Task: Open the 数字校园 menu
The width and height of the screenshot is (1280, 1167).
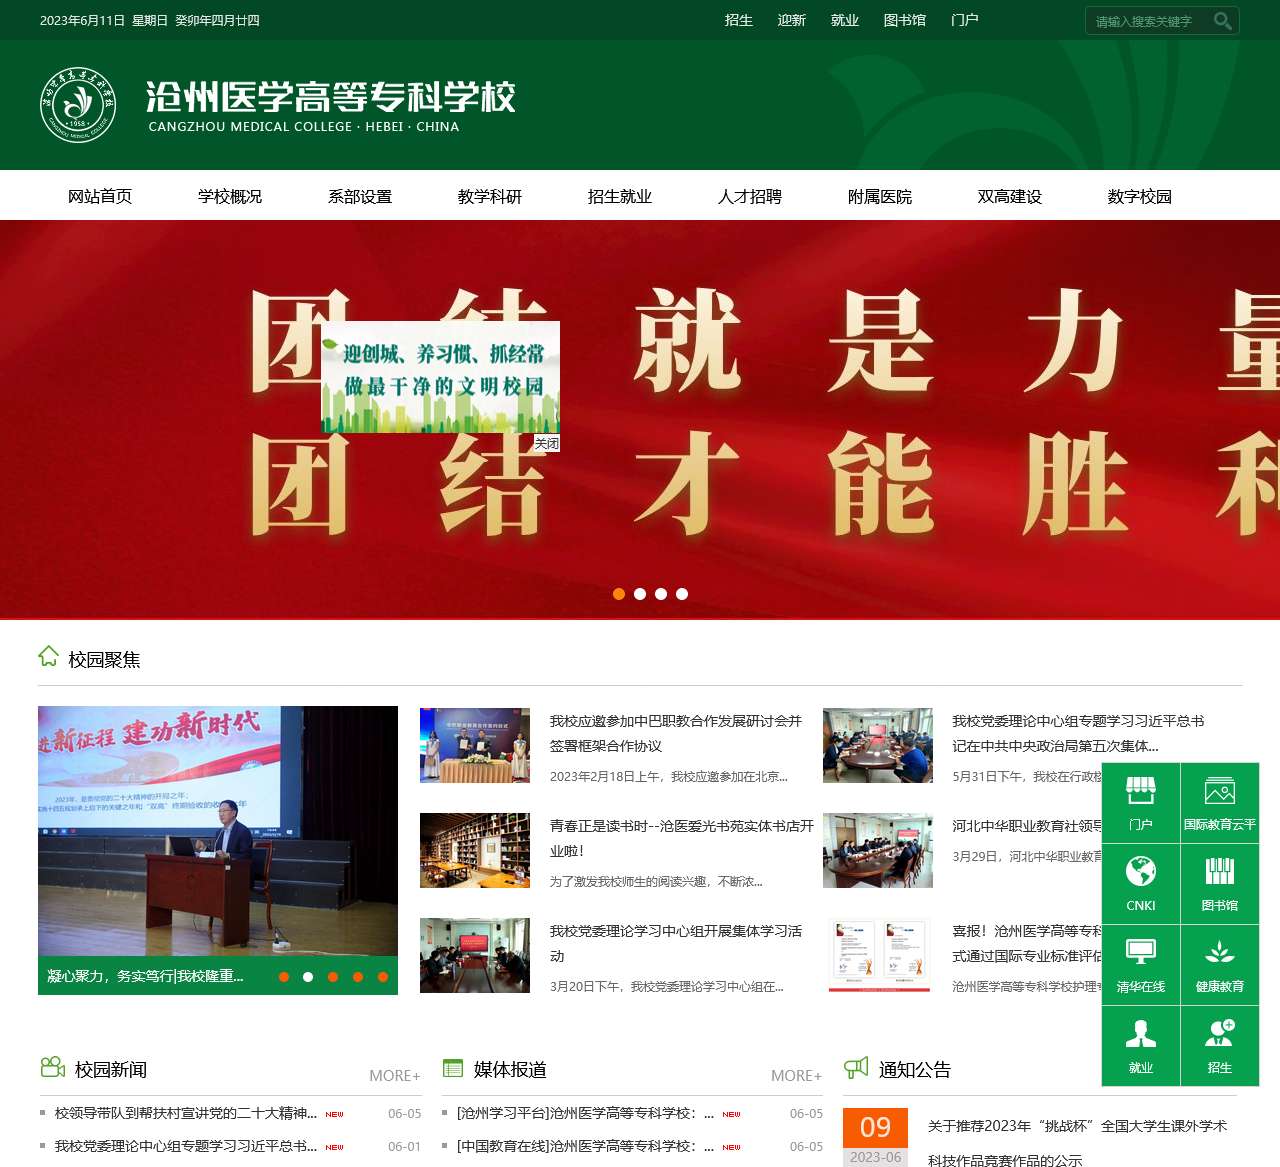Action: point(1140,196)
